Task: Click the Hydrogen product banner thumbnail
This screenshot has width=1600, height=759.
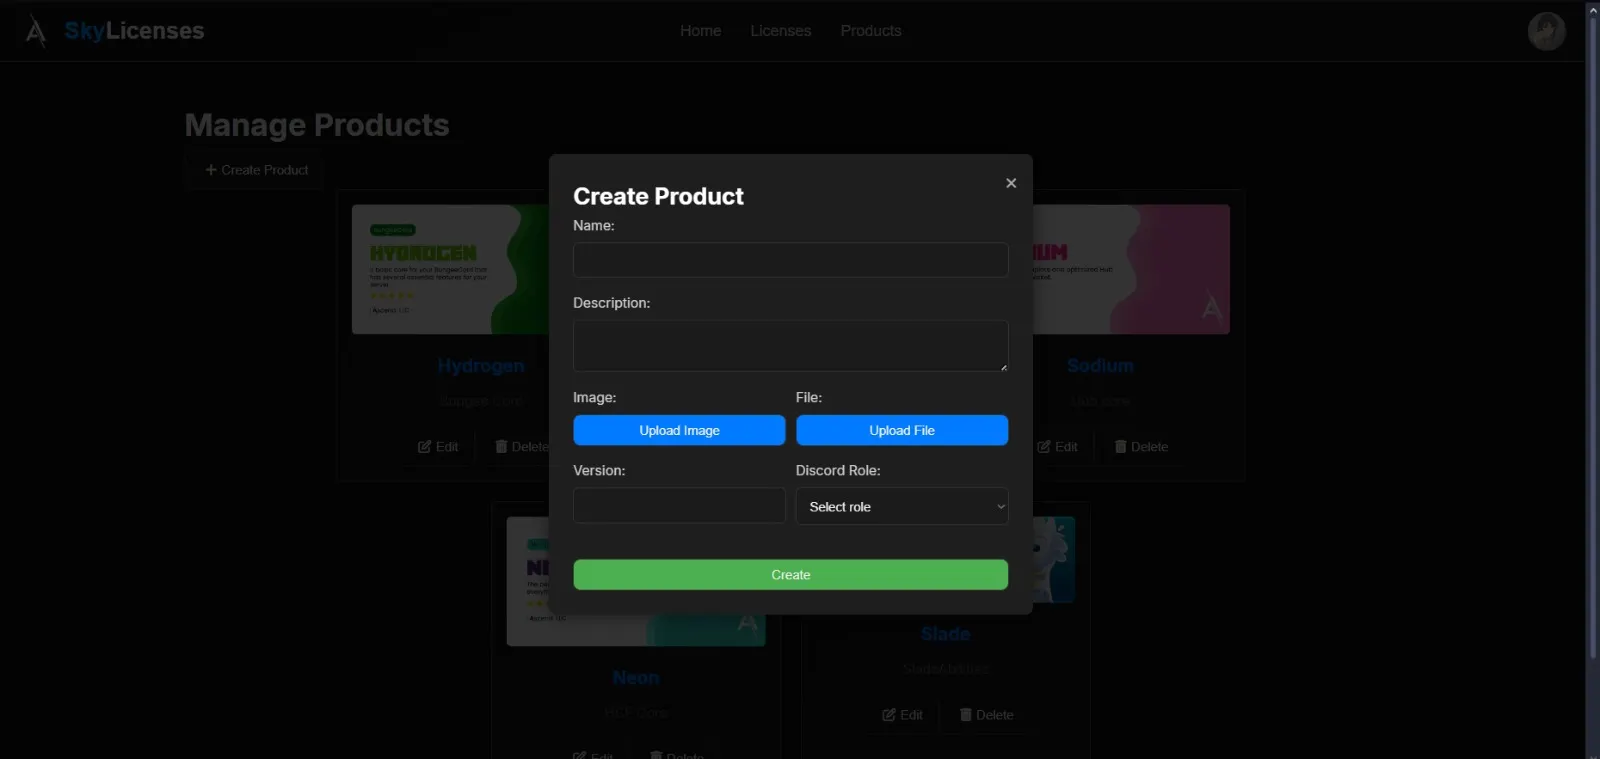Action: (x=450, y=269)
